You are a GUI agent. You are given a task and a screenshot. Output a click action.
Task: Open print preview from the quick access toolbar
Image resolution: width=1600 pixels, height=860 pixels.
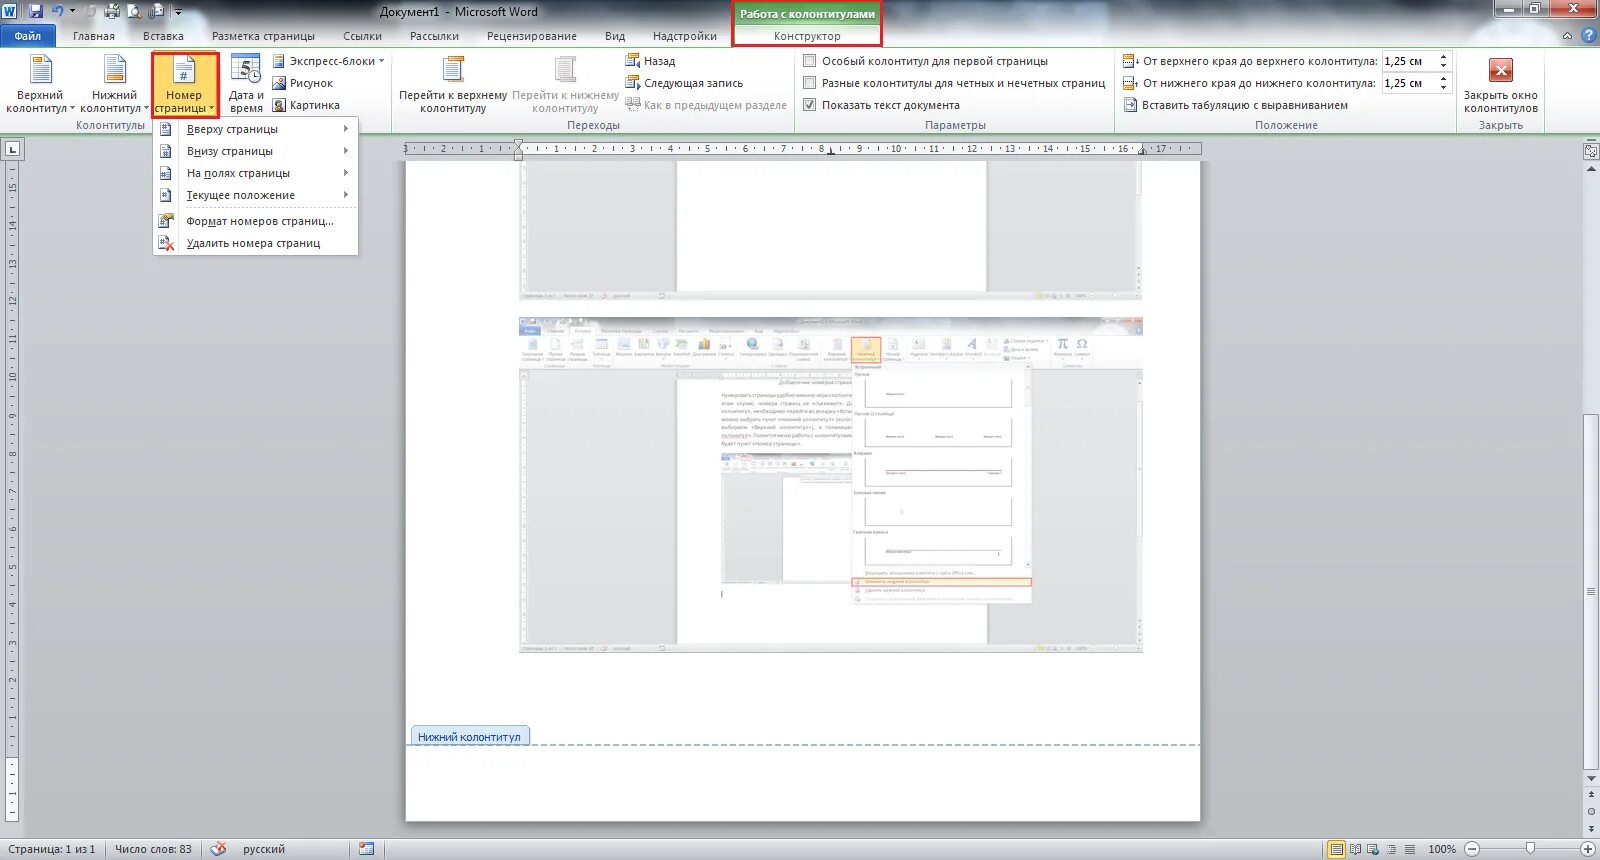[x=134, y=12]
